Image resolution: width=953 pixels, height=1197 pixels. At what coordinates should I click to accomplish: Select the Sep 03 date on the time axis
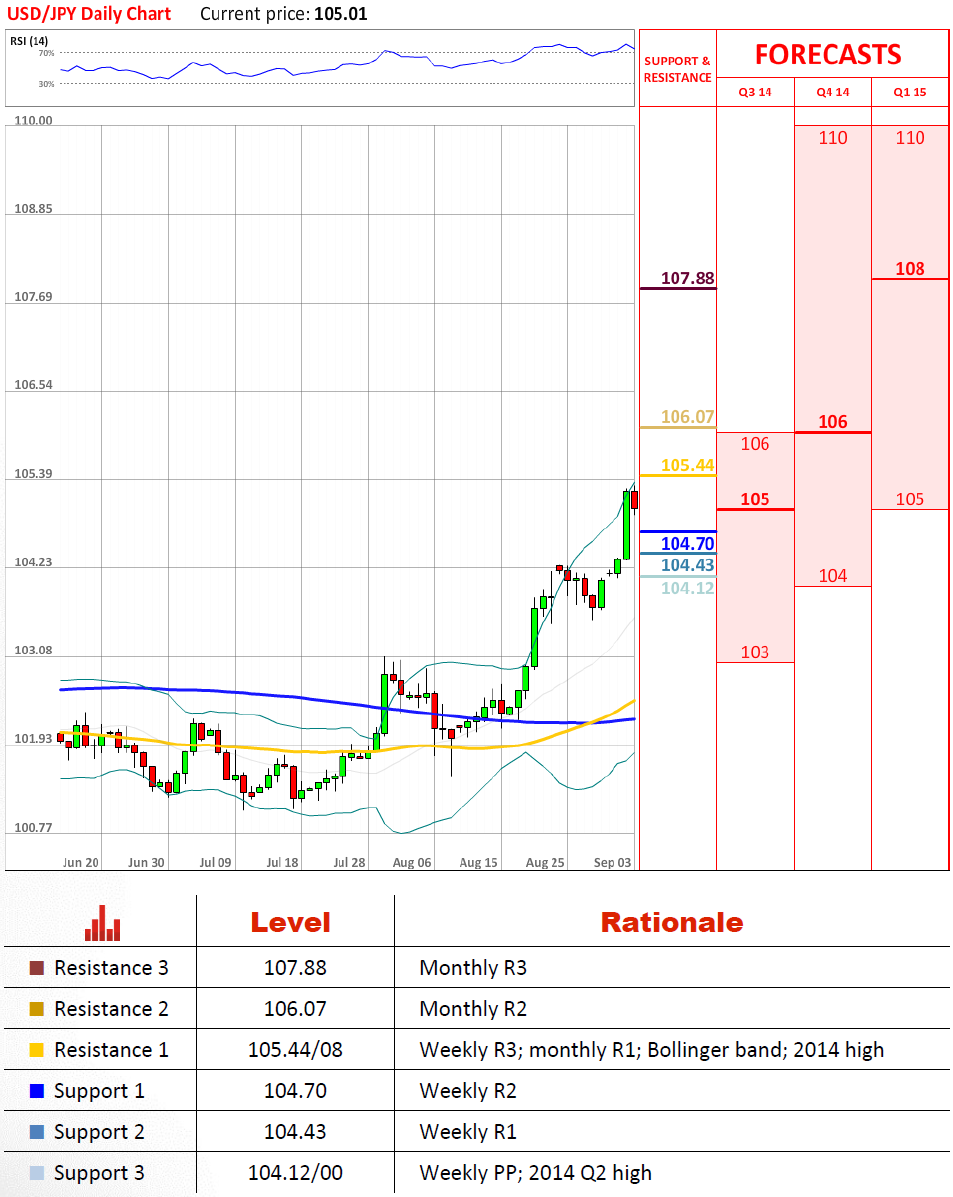pyautogui.click(x=612, y=862)
